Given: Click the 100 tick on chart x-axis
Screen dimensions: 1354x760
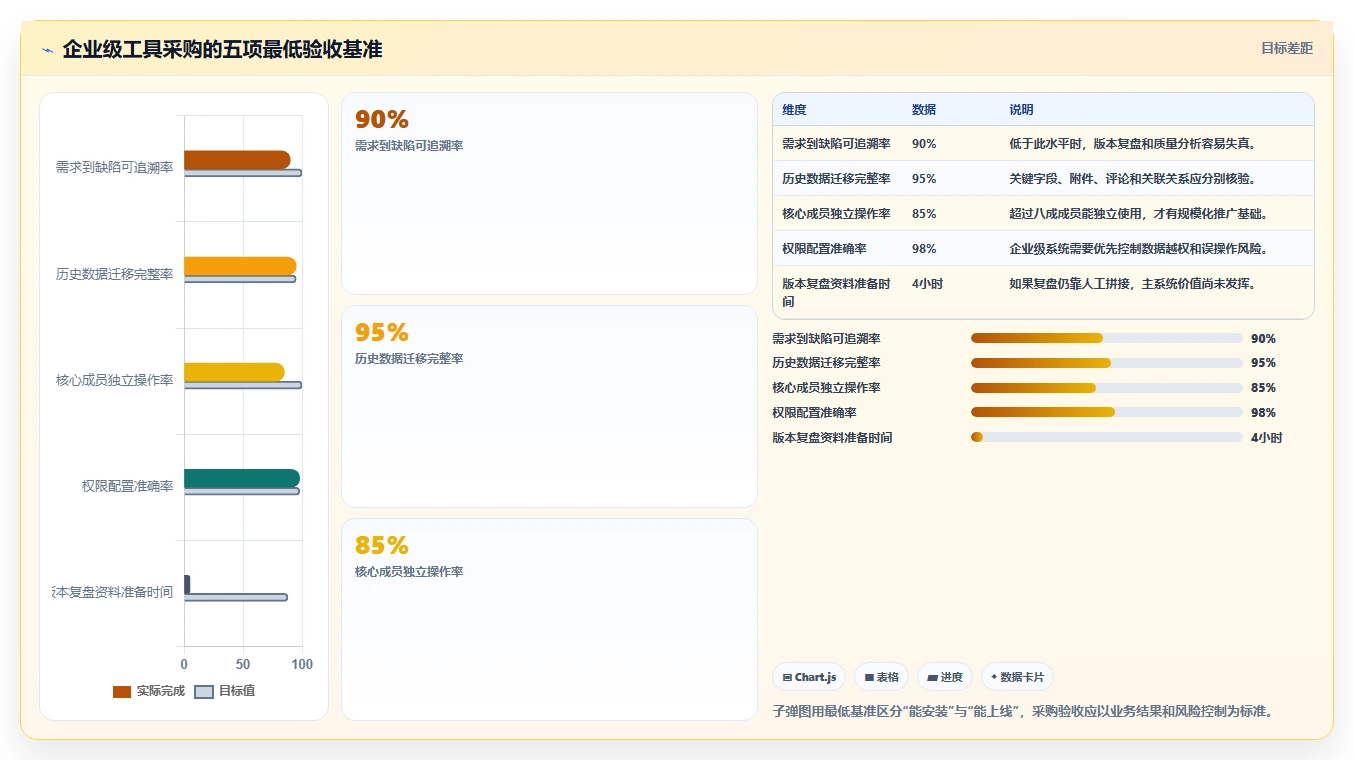Looking at the screenshot, I should point(302,664).
